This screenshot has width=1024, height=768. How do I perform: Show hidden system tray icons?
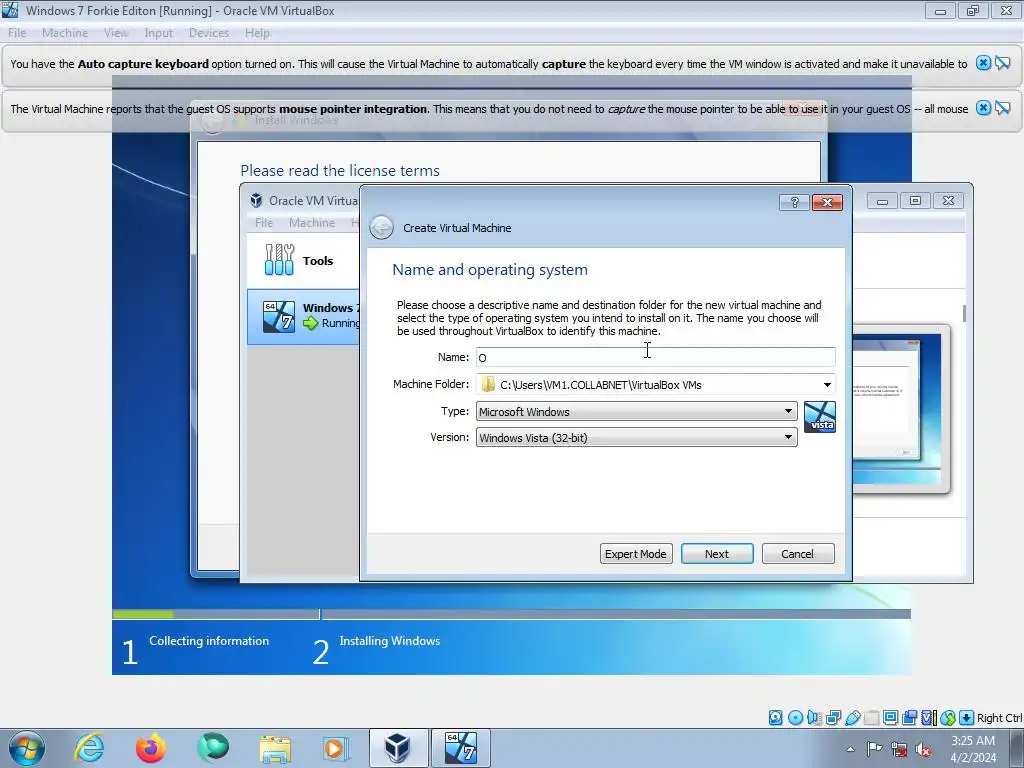[x=850, y=749]
